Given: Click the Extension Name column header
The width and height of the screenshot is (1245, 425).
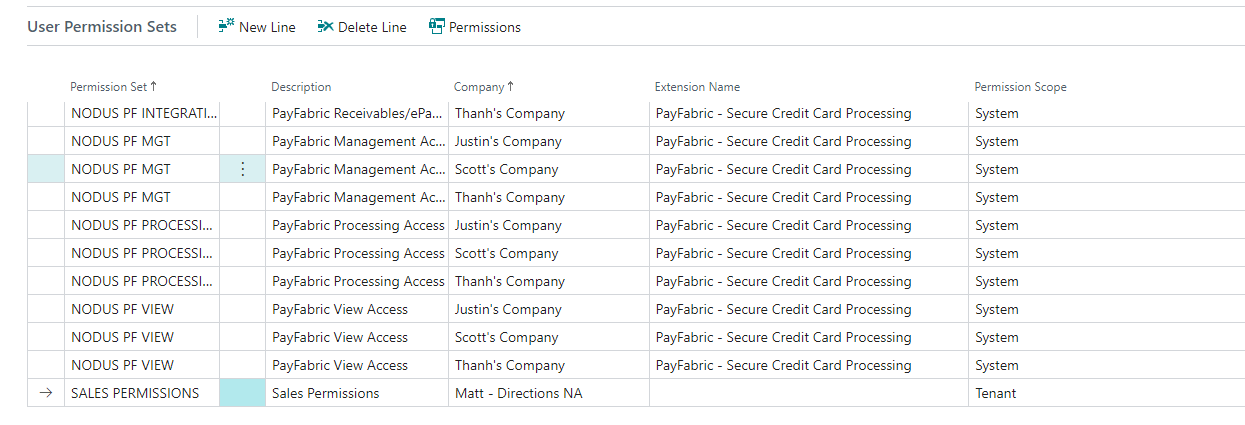Looking at the screenshot, I should [697, 87].
